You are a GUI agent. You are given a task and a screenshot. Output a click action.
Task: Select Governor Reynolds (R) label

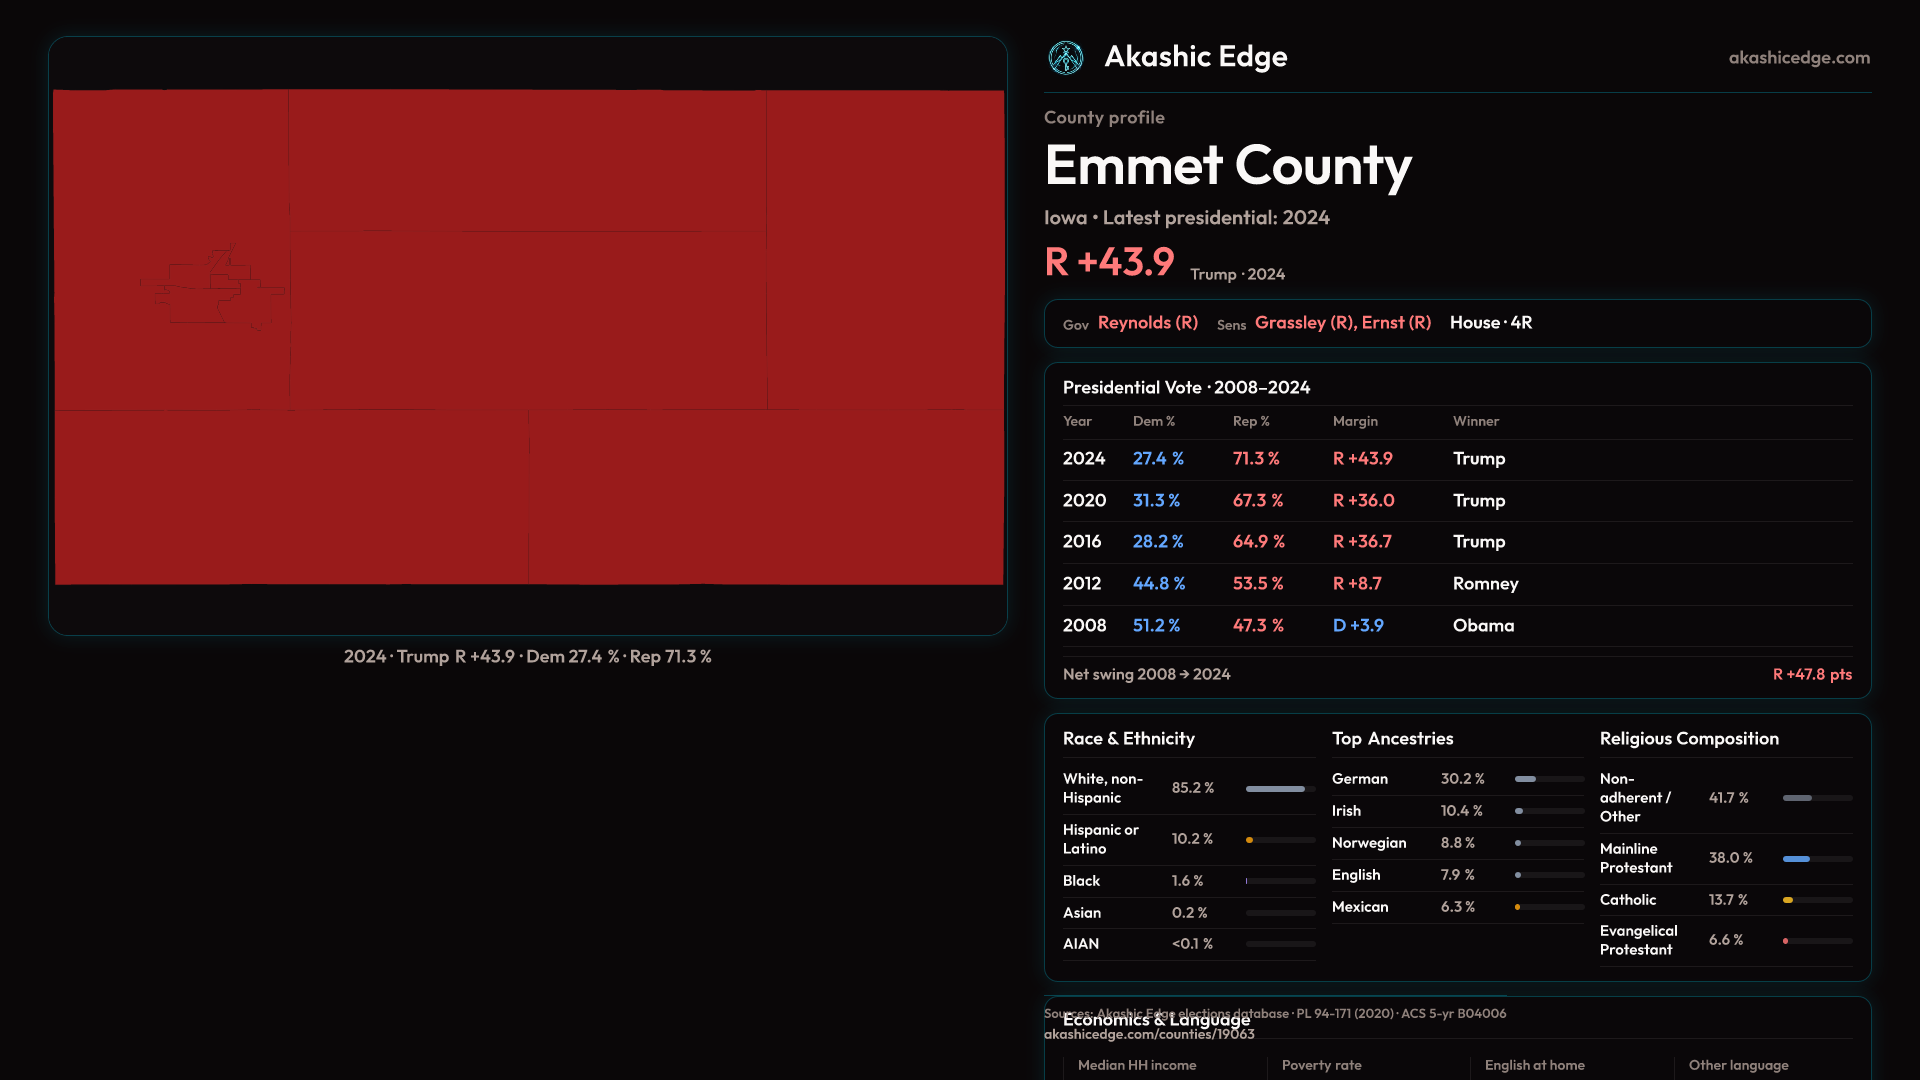pyautogui.click(x=1147, y=323)
